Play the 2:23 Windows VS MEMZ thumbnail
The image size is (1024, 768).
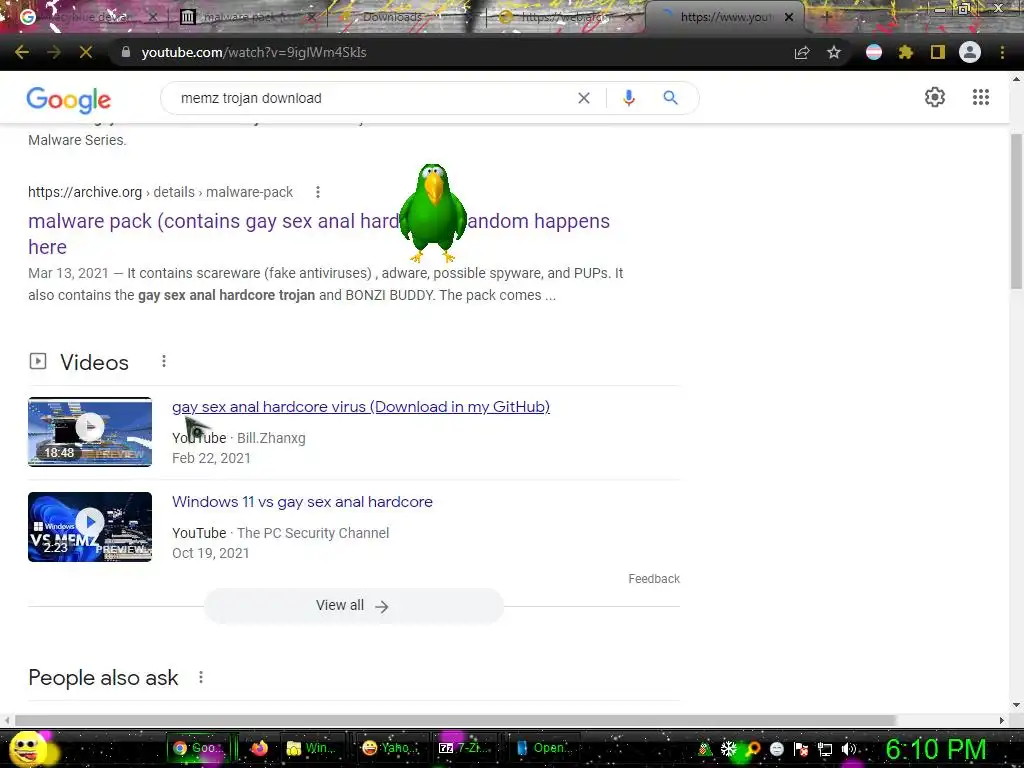[x=89, y=526]
